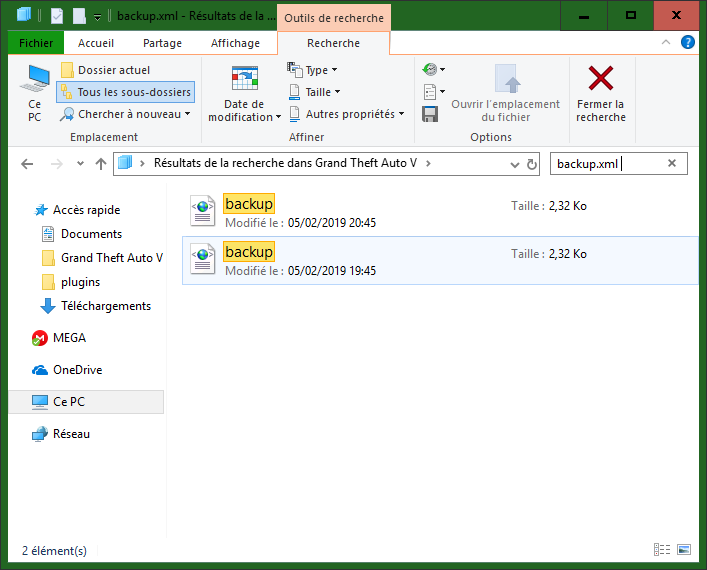The image size is (707, 570).
Task: Open Customize Quick Access Toolbar dropdown
Action: pyautogui.click(x=97, y=17)
